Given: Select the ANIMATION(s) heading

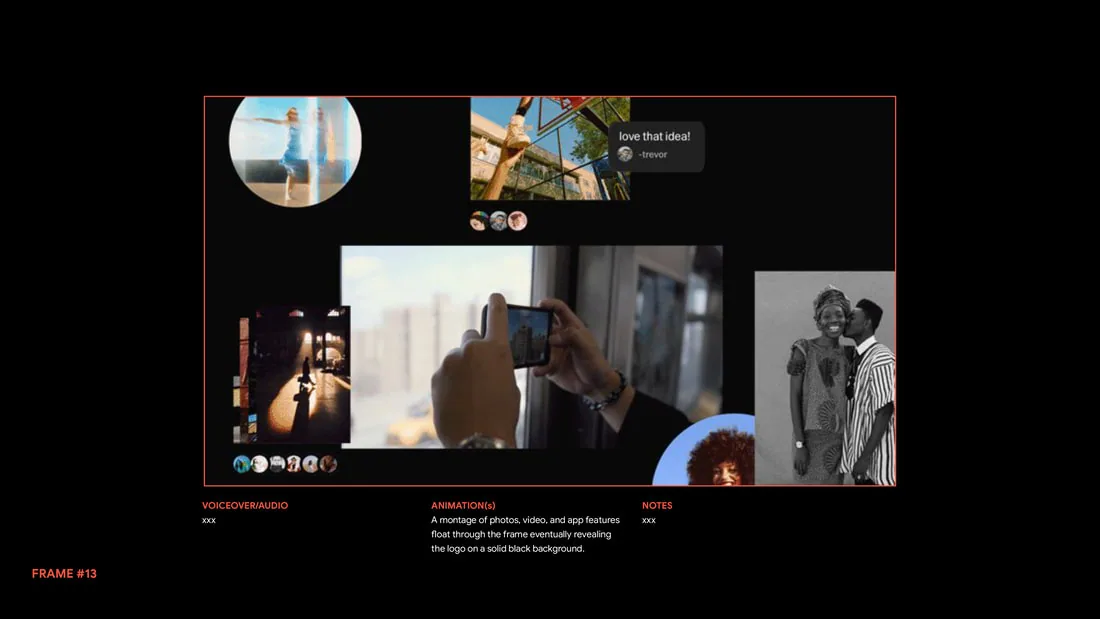Looking at the screenshot, I should click(463, 505).
